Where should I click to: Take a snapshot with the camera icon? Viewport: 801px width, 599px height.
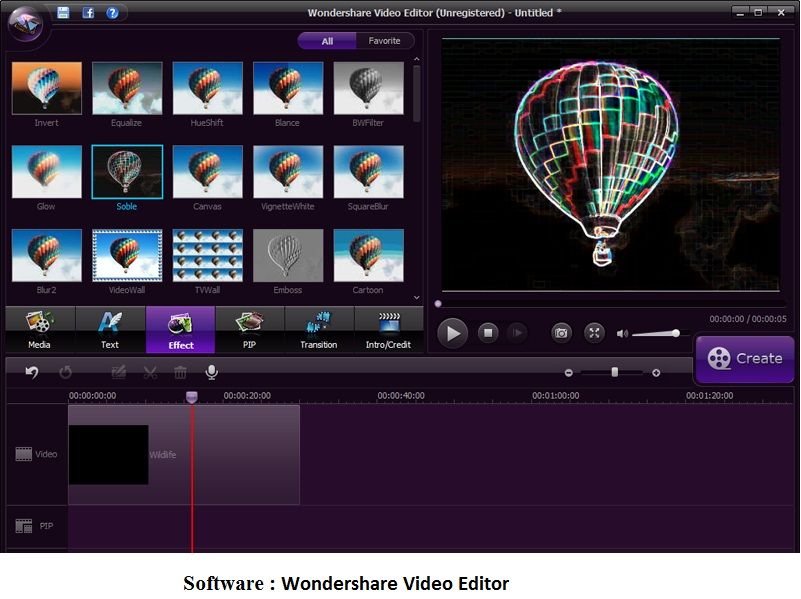click(x=562, y=333)
